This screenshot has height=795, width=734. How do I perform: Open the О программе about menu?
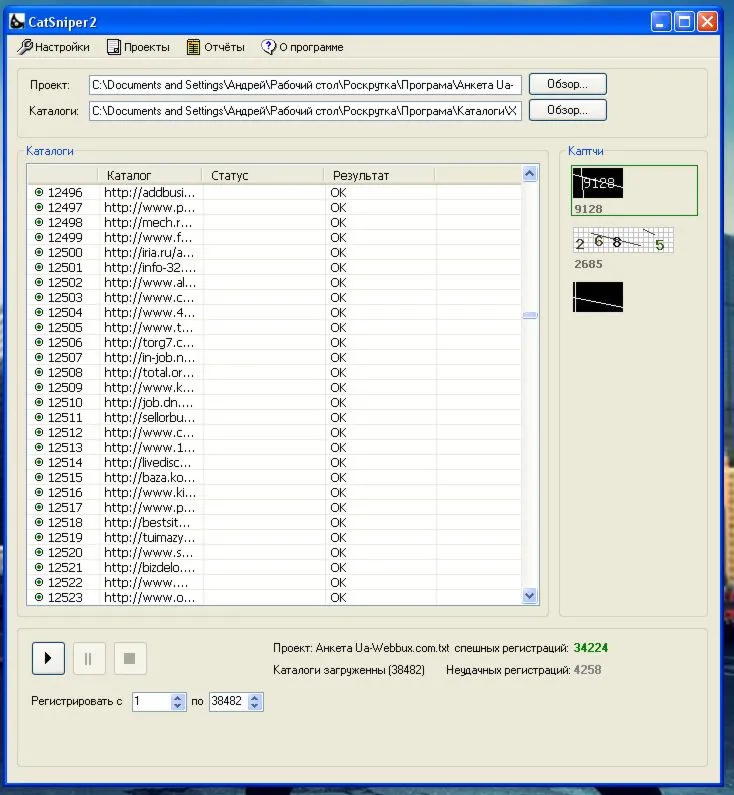click(x=302, y=47)
